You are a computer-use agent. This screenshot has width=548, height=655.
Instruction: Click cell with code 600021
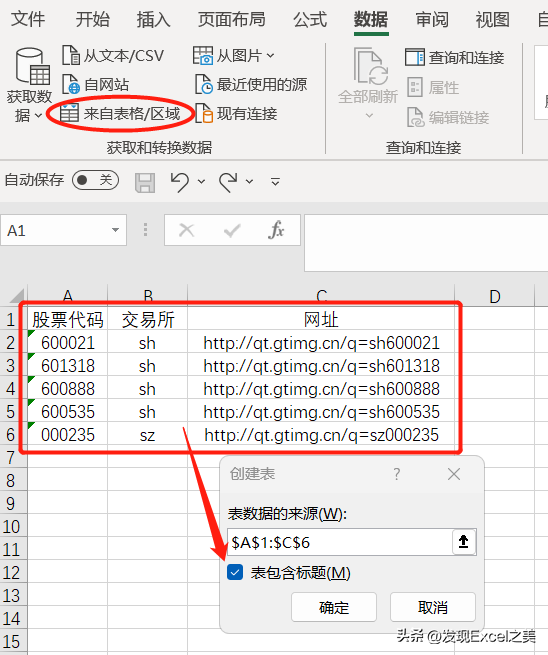click(68, 343)
